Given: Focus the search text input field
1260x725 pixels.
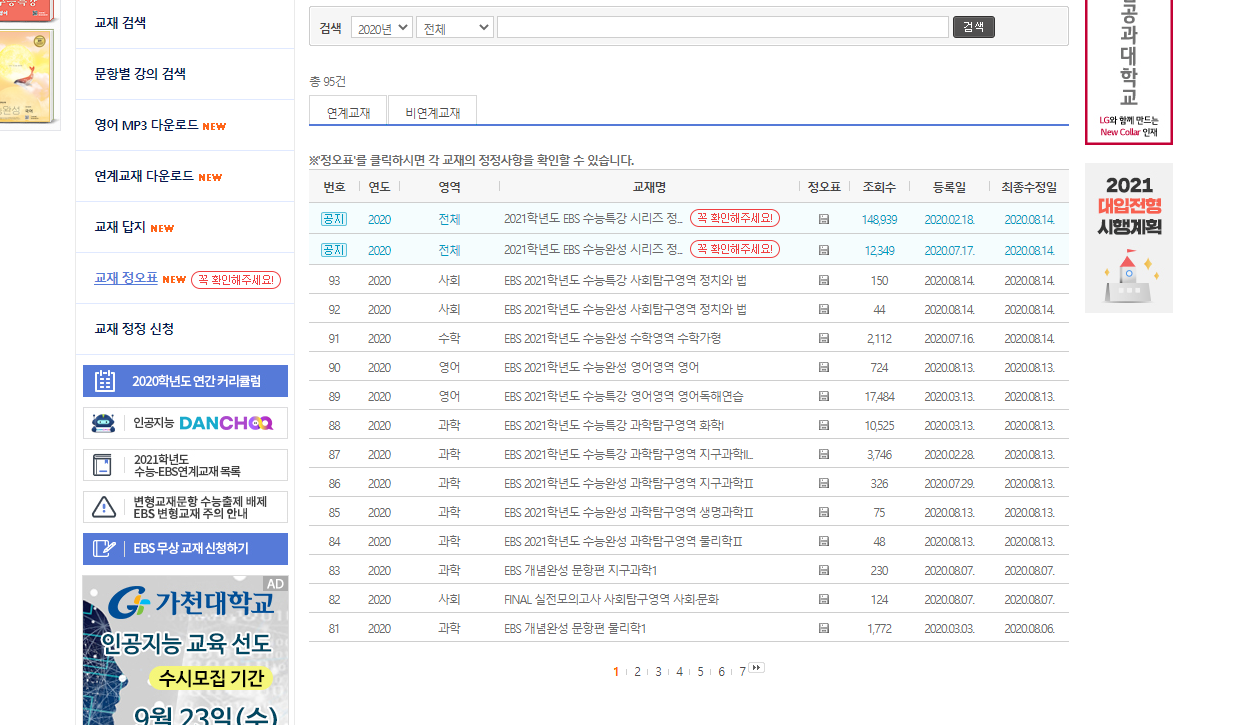Looking at the screenshot, I should 723,27.
